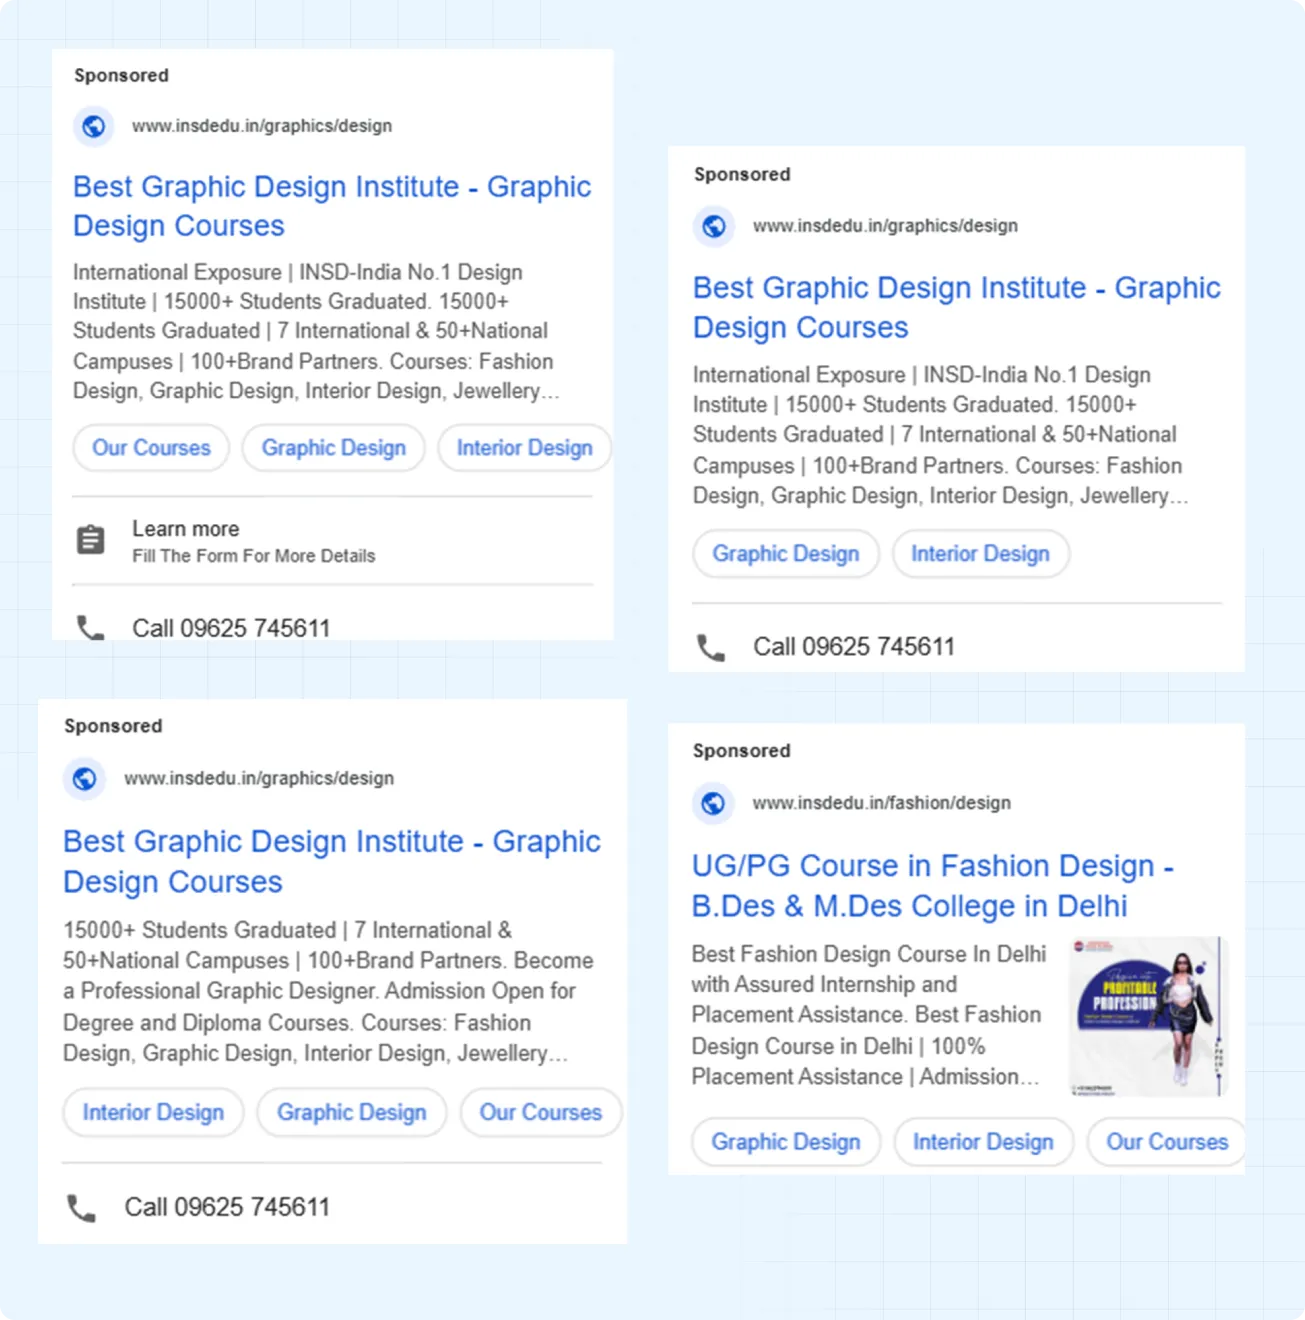
Task: Click the globe icon in the fashion design ad
Action: click(x=713, y=803)
